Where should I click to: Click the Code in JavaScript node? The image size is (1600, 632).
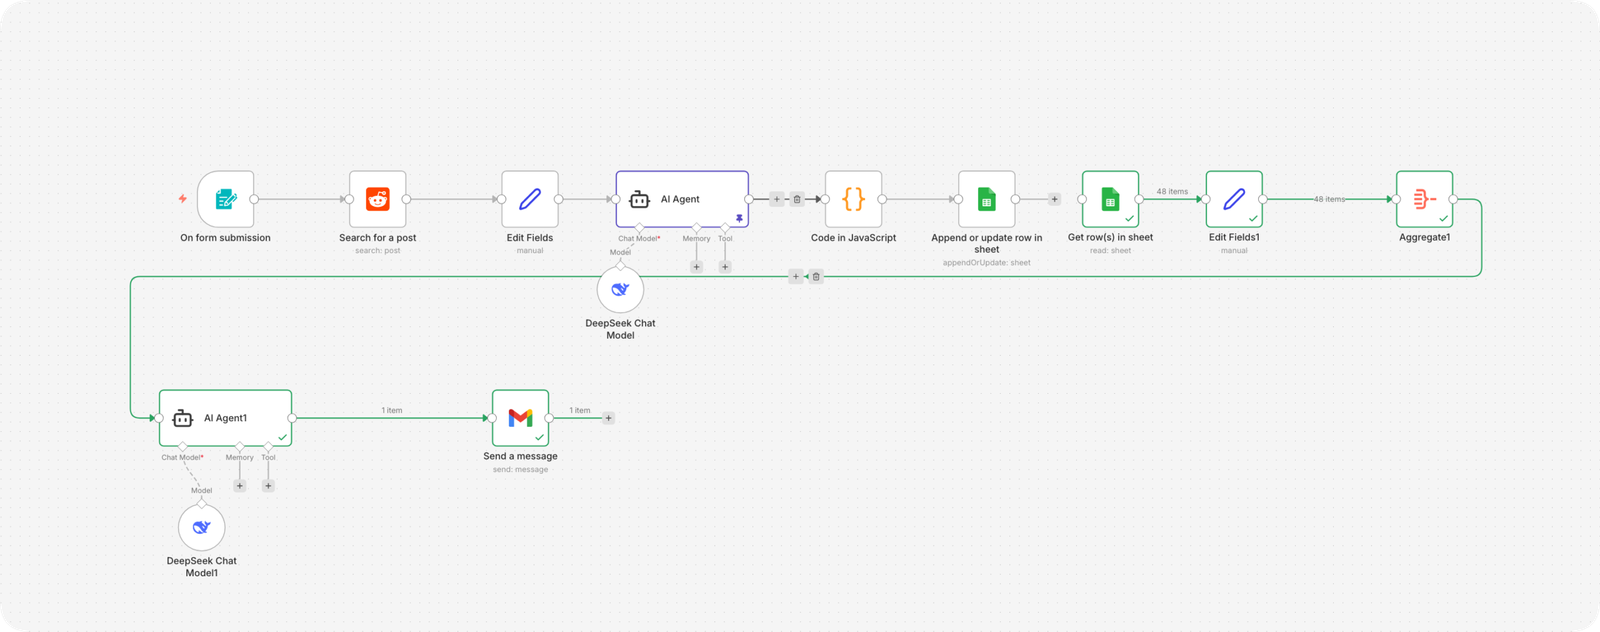click(x=853, y=199)
